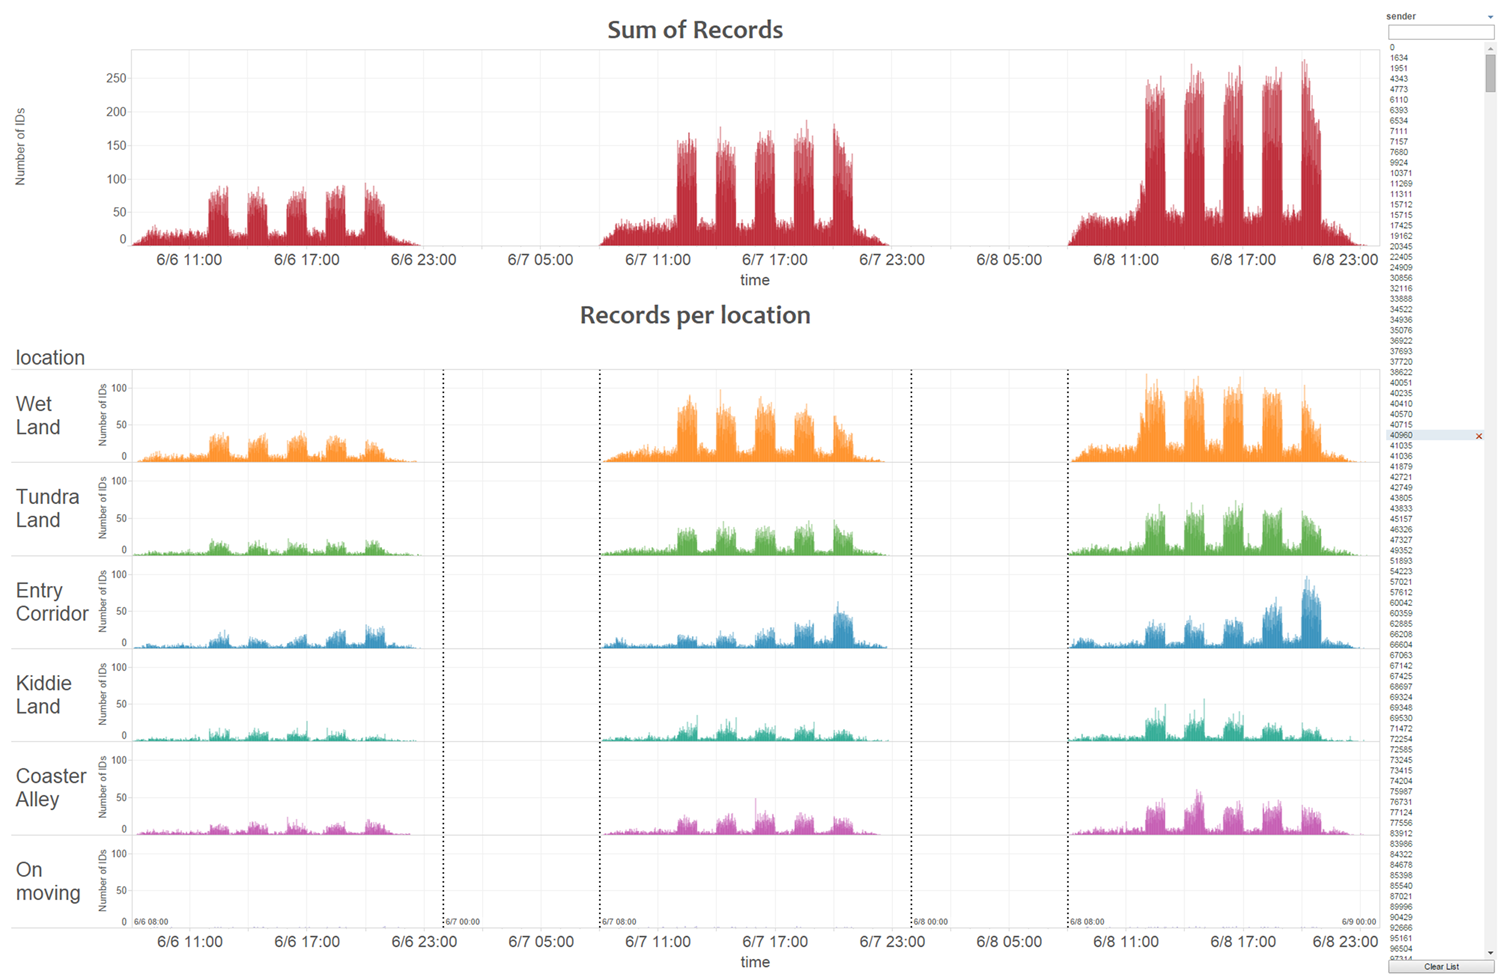
Task: Select sender 1634 in the list
Action: tap(1399, 58)
